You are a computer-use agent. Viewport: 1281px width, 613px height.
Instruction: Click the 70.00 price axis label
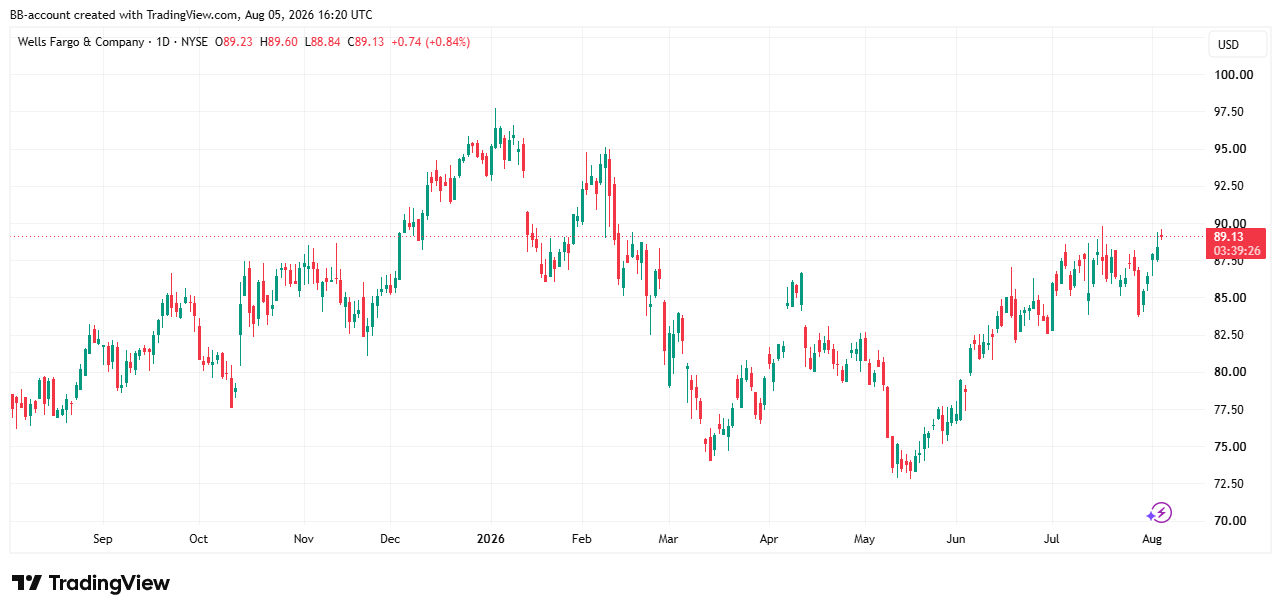1229,521
